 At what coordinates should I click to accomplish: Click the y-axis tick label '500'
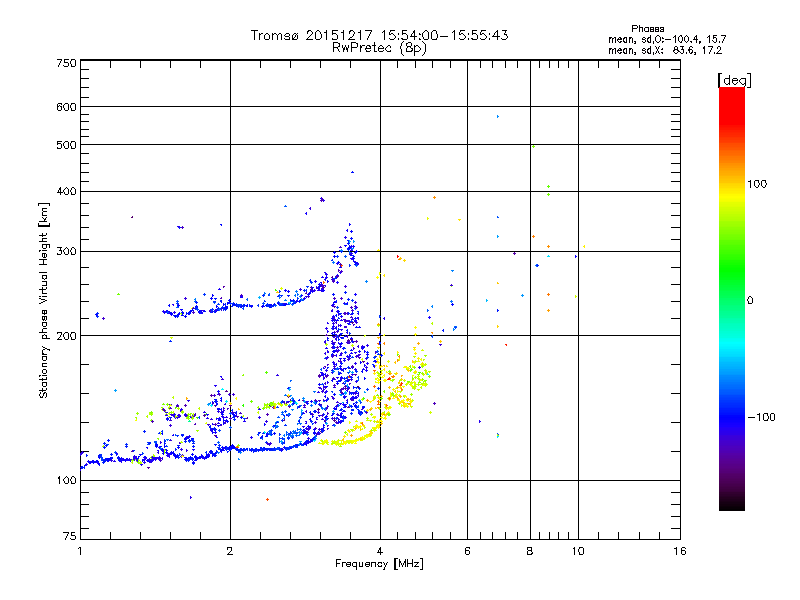pos(66,145)
